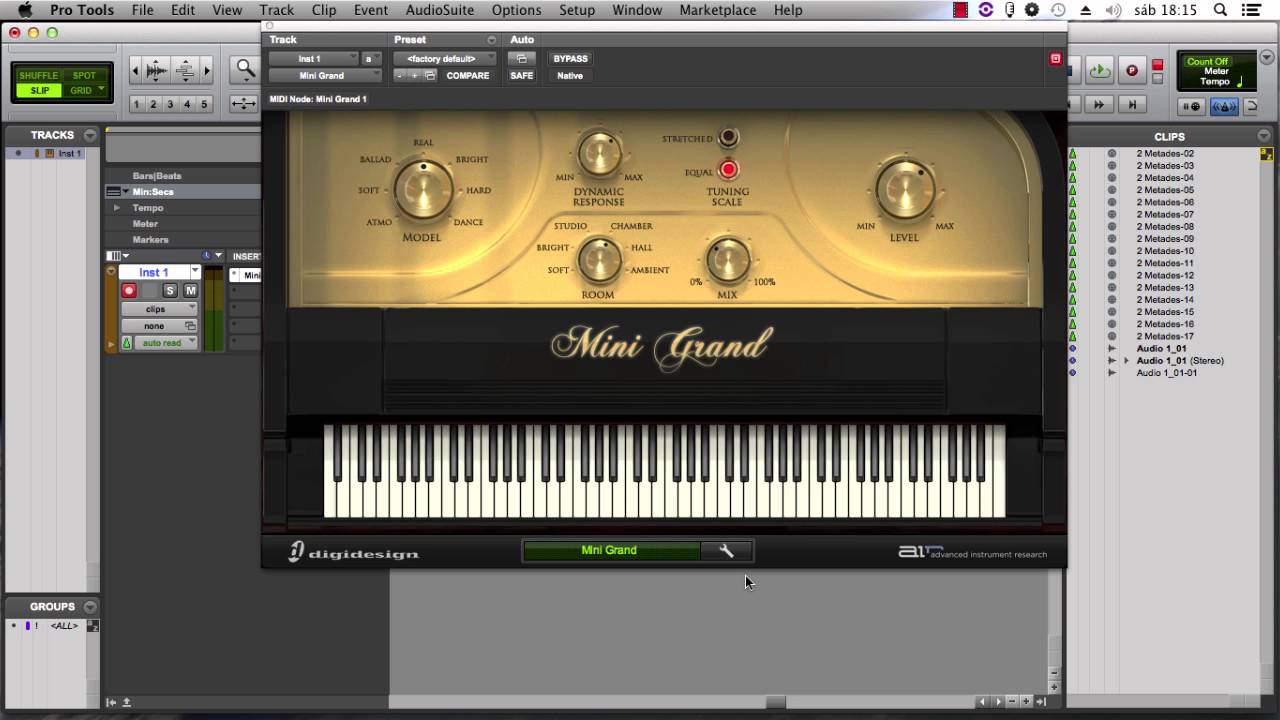
Task: Open the Mini Grand plug-in selector dropdown
Action: (x=325, y=76)
